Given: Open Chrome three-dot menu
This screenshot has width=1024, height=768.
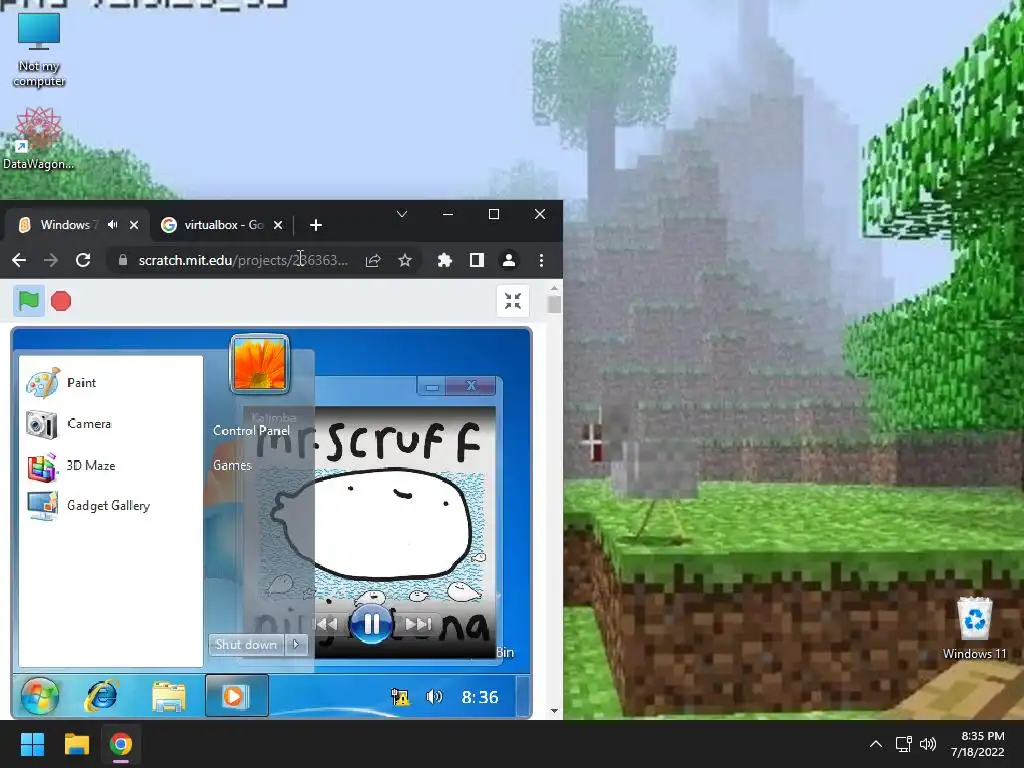Looking at the screenshot, I should click(541, 260).
